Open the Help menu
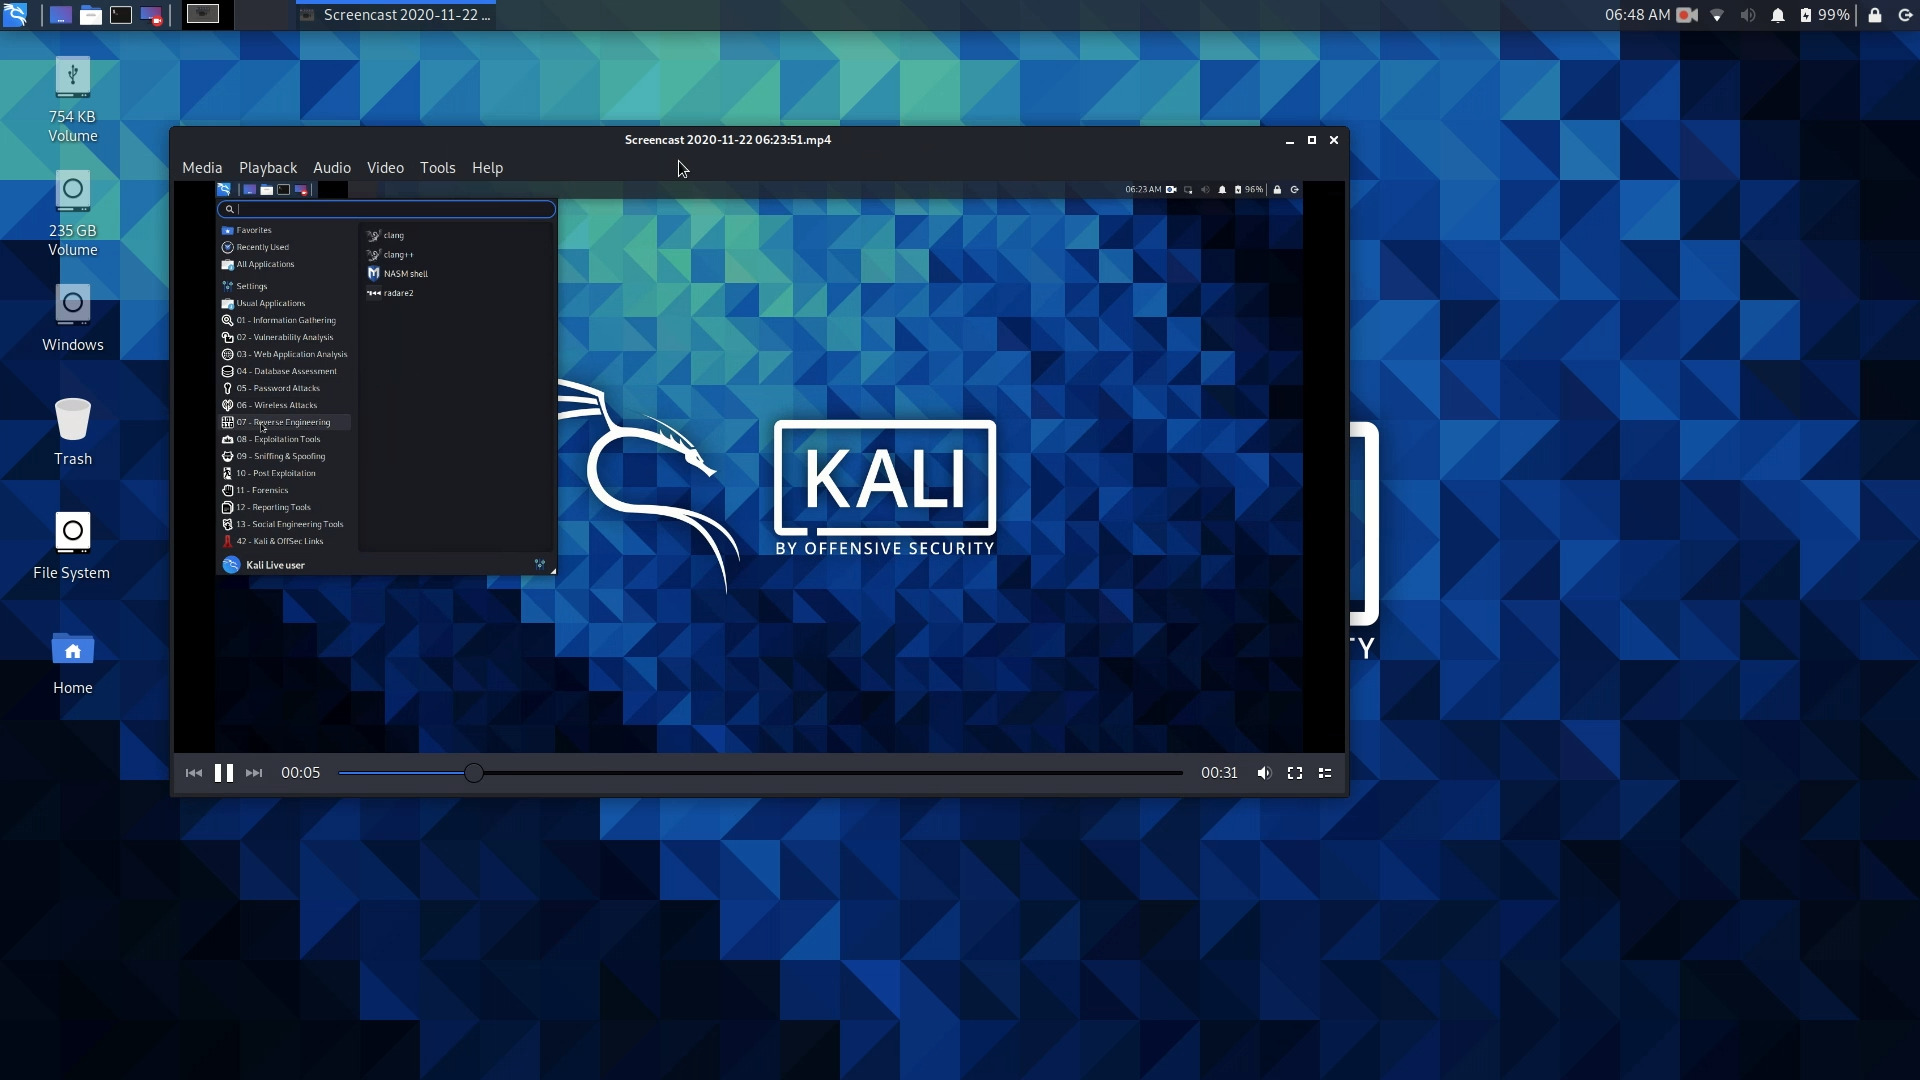1920x1080 pixels. [487, 168]
